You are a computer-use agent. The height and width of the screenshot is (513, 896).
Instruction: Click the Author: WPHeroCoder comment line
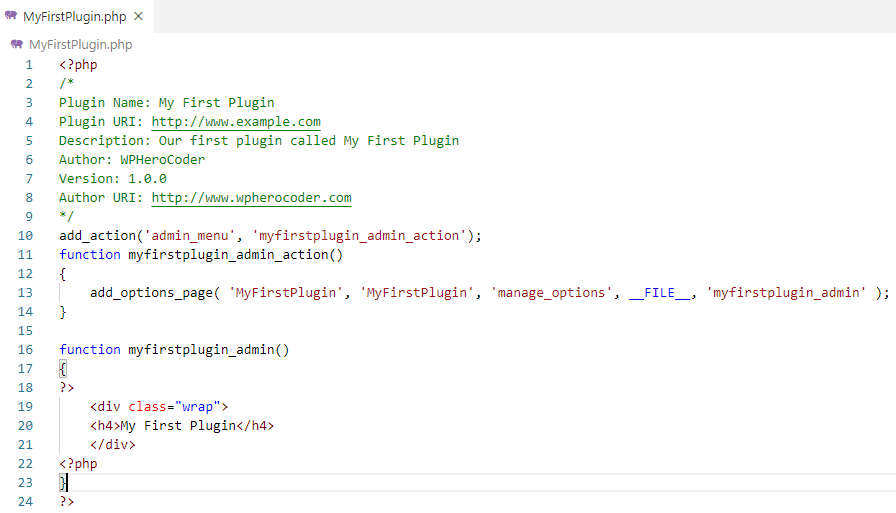point(132,160)
